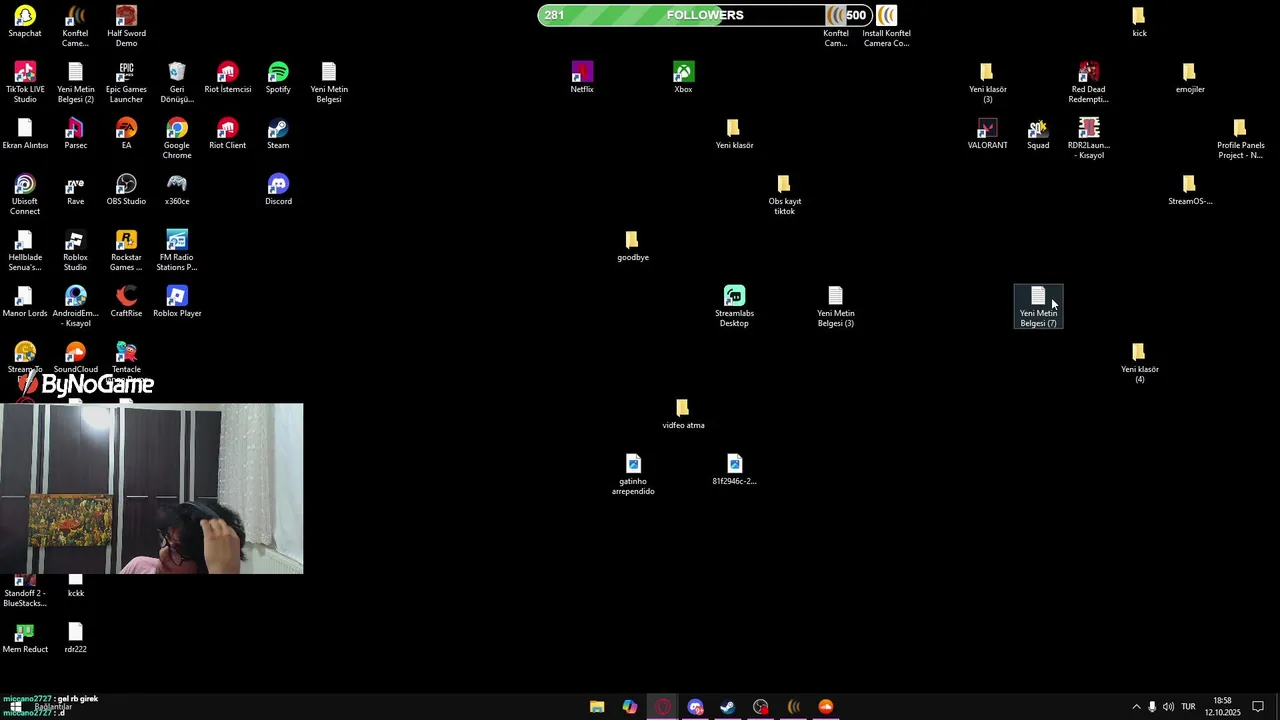This screenshot has width=1280, height=720.
Task: Open Yeni klasör (4) folder
Action: (1139, 363)
